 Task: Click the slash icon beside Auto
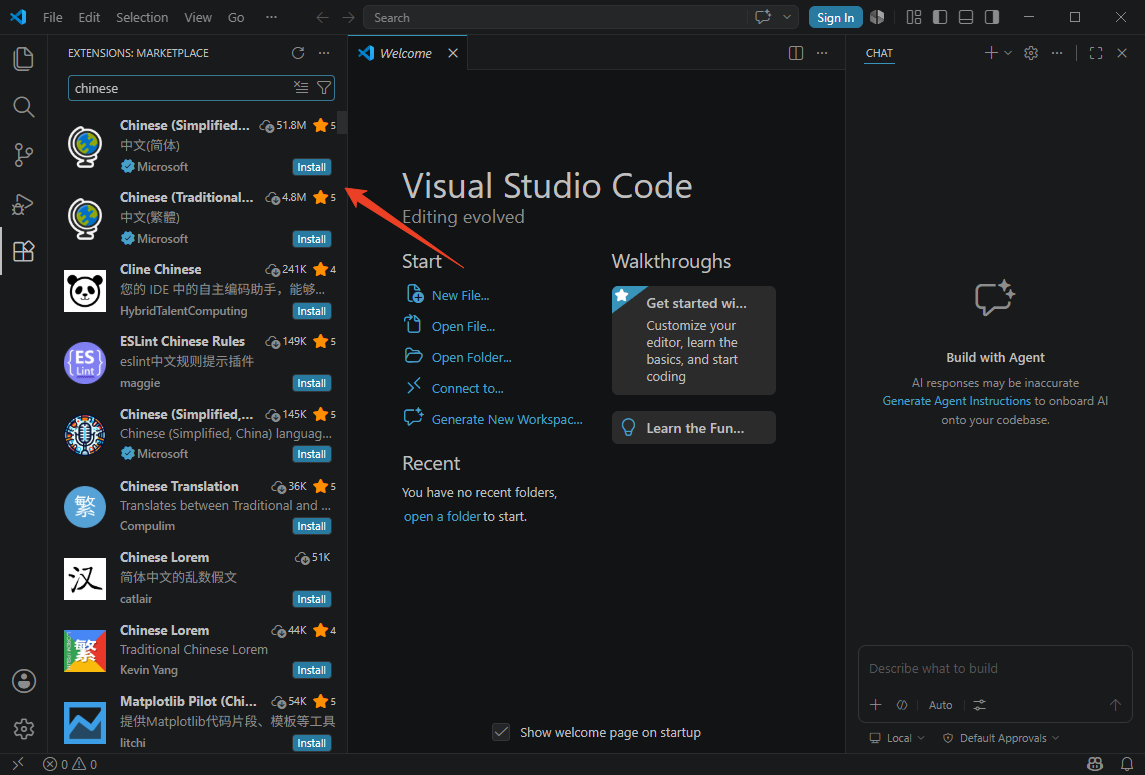point(903,705)
